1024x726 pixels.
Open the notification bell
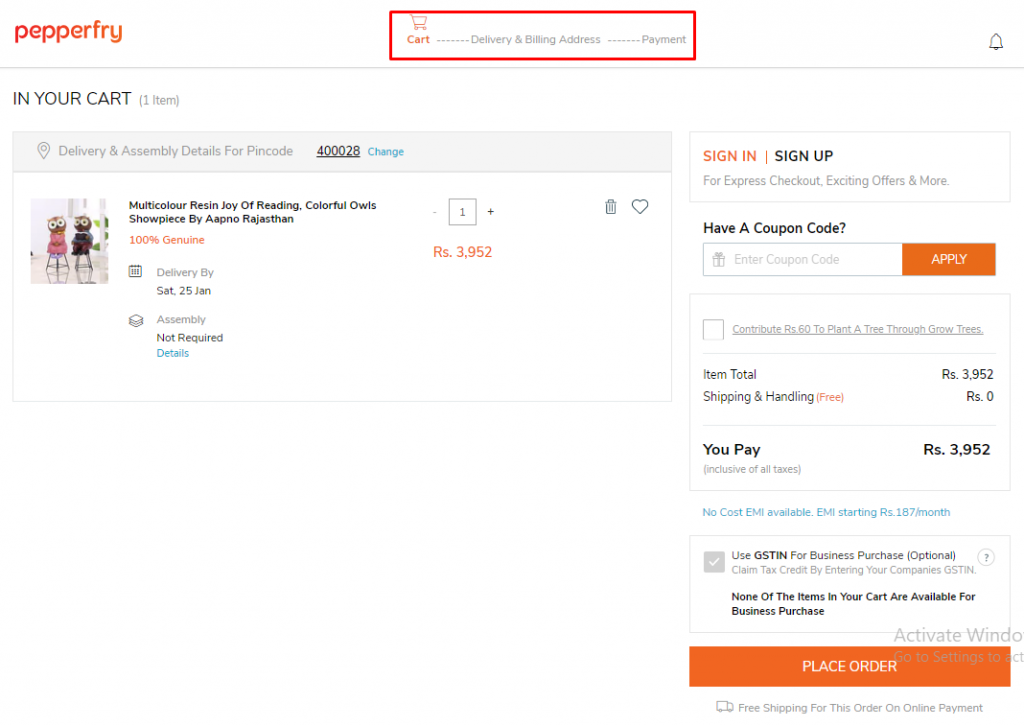(x=995, y=42)
